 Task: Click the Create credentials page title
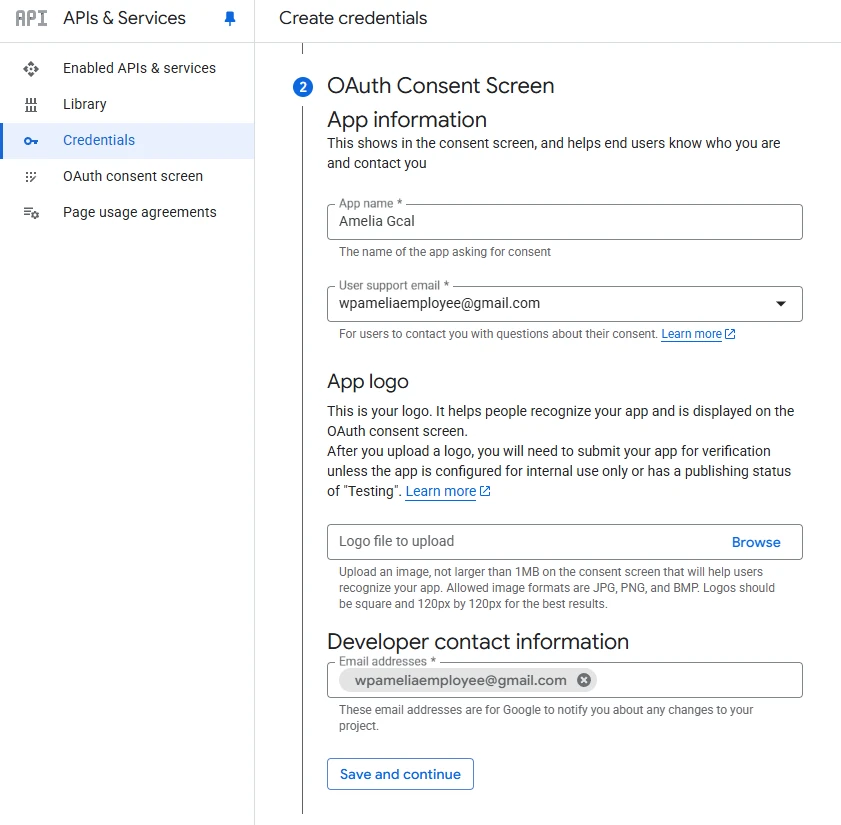tap(353, 18)
